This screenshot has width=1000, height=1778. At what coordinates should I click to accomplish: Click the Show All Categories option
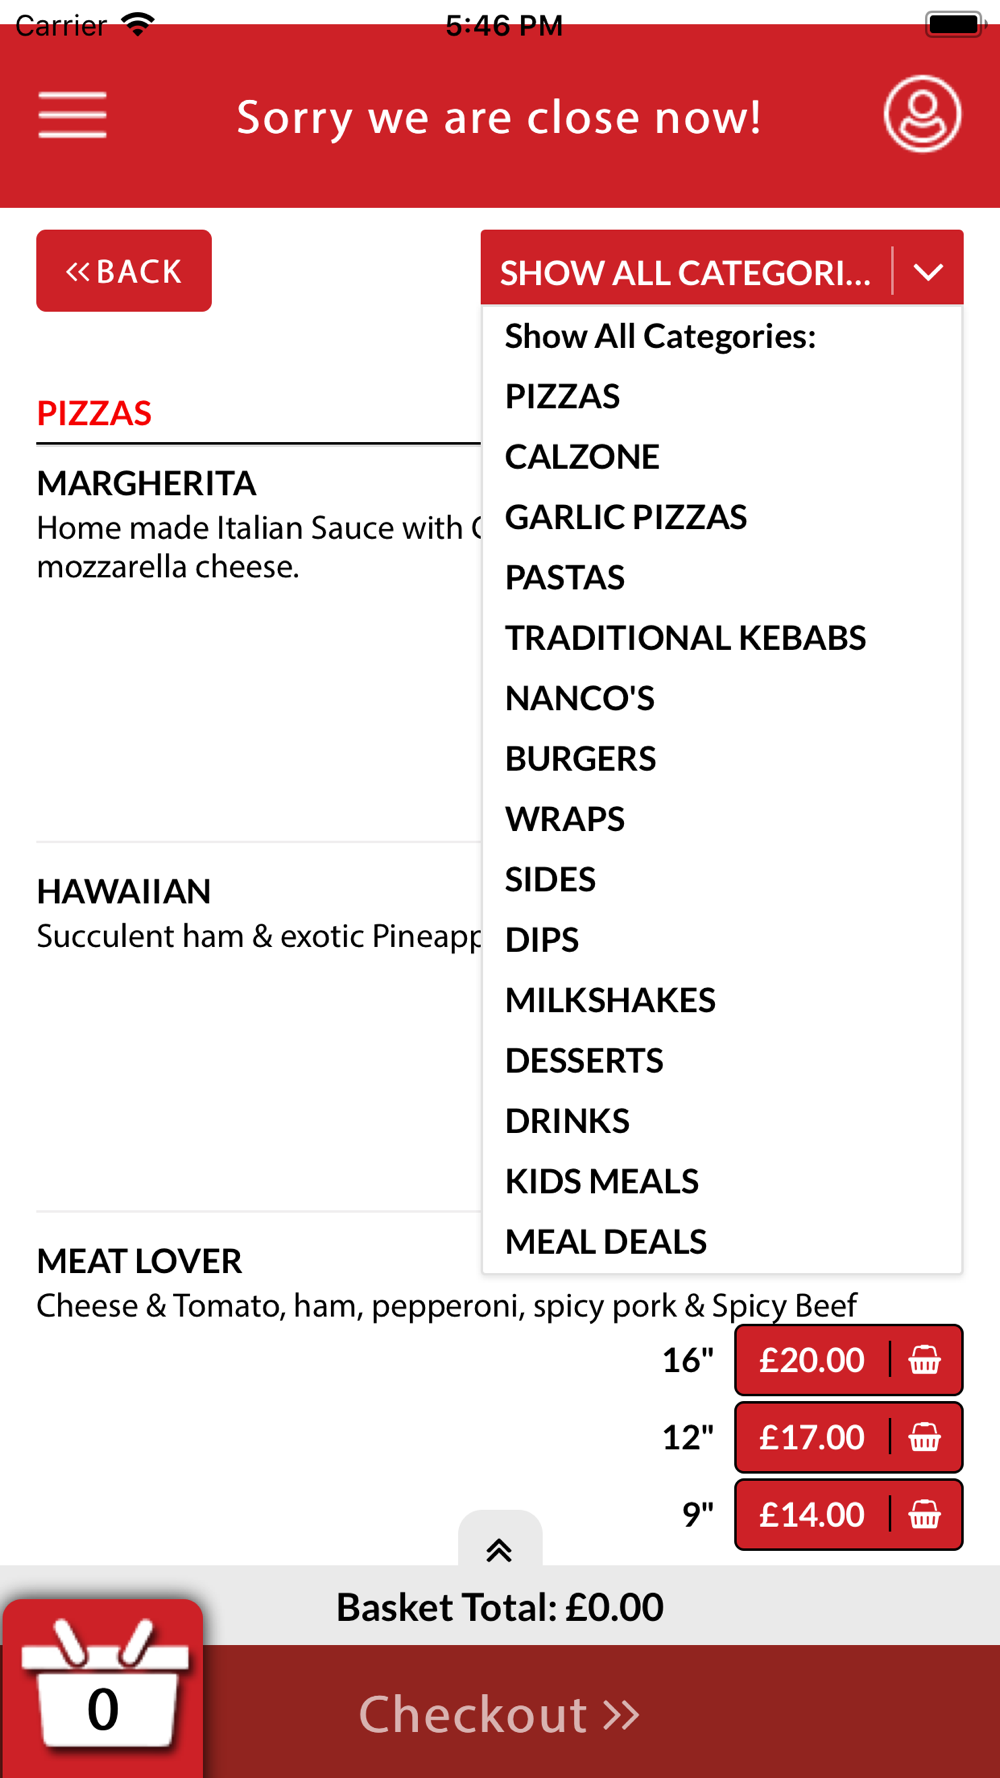[x=660, y=336]
